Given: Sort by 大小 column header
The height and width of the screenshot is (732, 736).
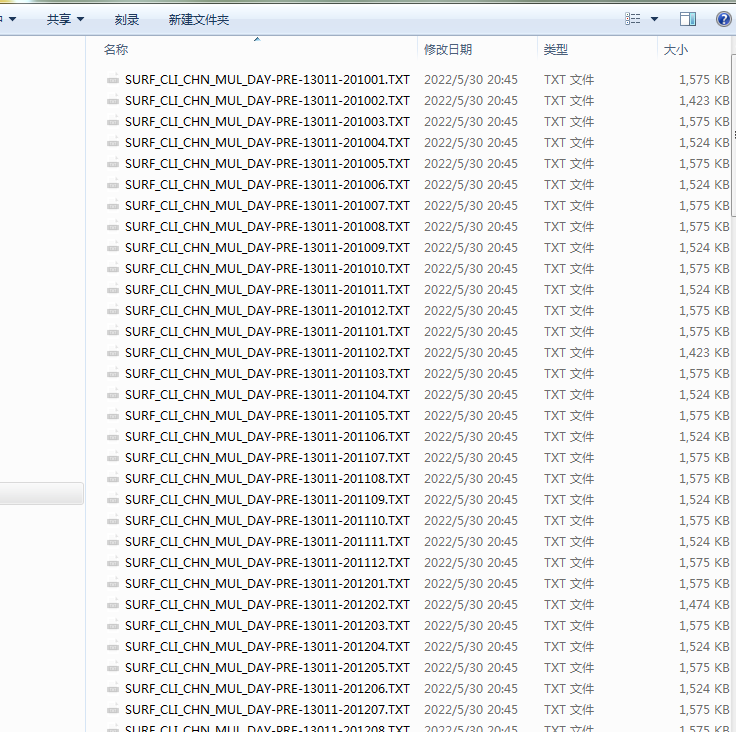Looking at the screenshot, I should point(675,49).
